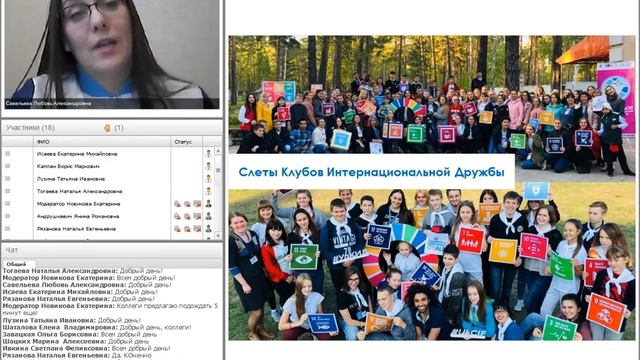The height and width of the screenshot is (360, 640).
Task: Select participant name Каплан Борис Маркович
Action: [x=68, y=166]
